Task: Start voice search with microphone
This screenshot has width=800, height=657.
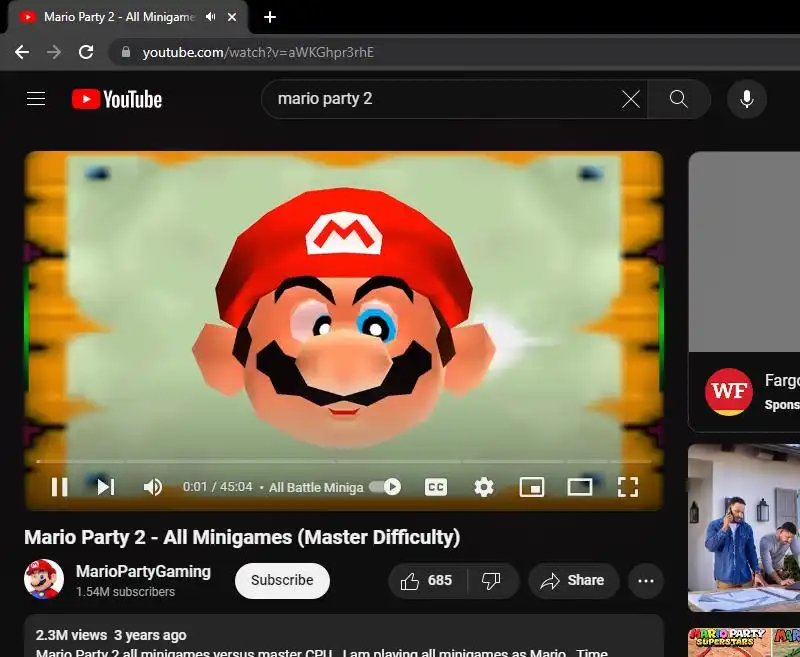Action: [x=747, y=99]
